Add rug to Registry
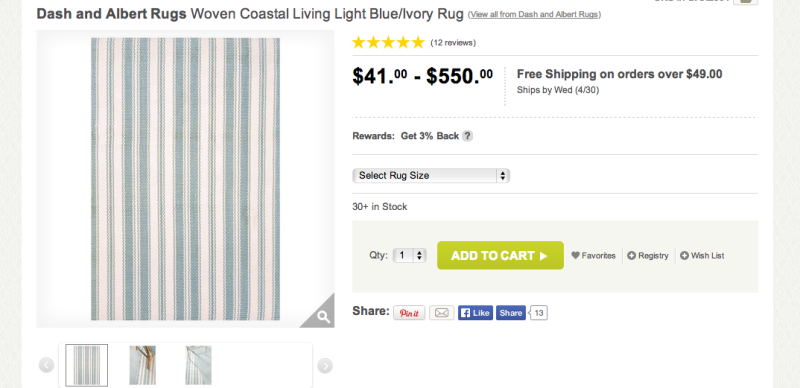Viewport: 800px width, 388px height. 648,256
